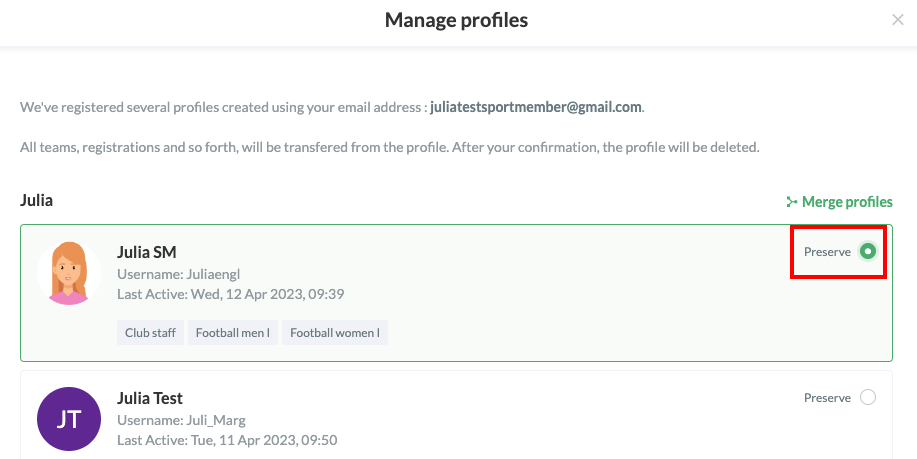The width and height of the screenshot is (917, 459).
Task: Click the Username: Juliaengl text
Action: (x=178, y=274)
